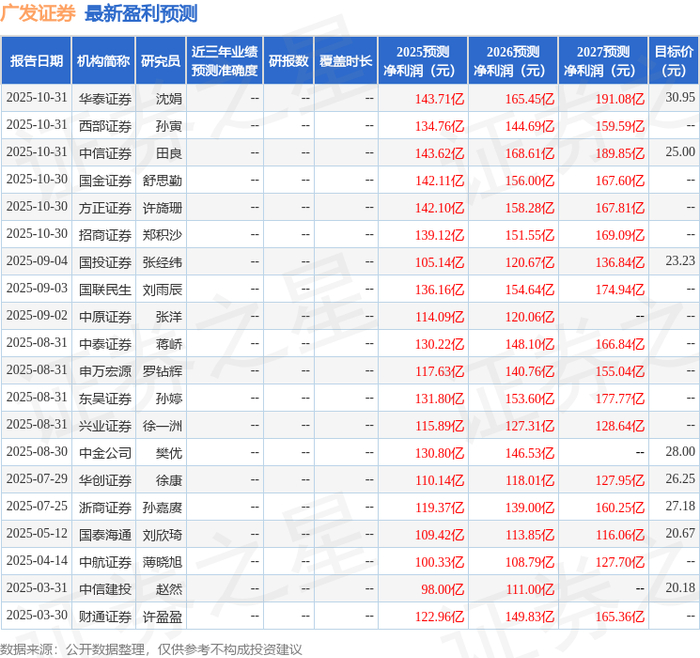This screenshot has height=658, width=700.
Task: Select the 西部证券 institution cell
Action: [105, 126]
